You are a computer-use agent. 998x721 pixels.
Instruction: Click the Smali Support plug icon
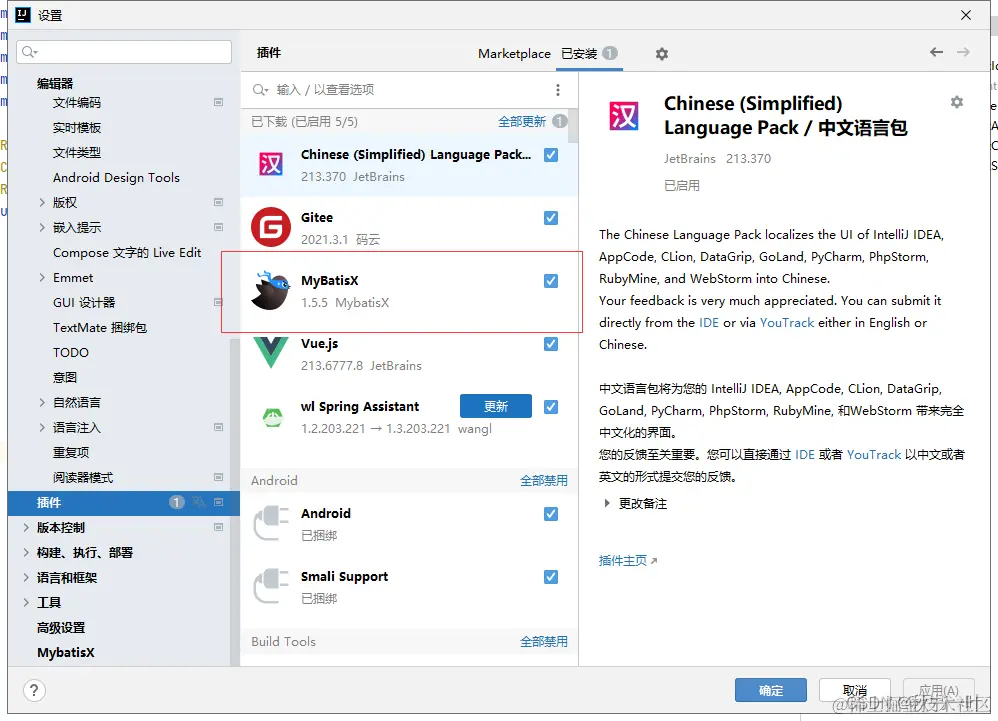click(271, 586)
